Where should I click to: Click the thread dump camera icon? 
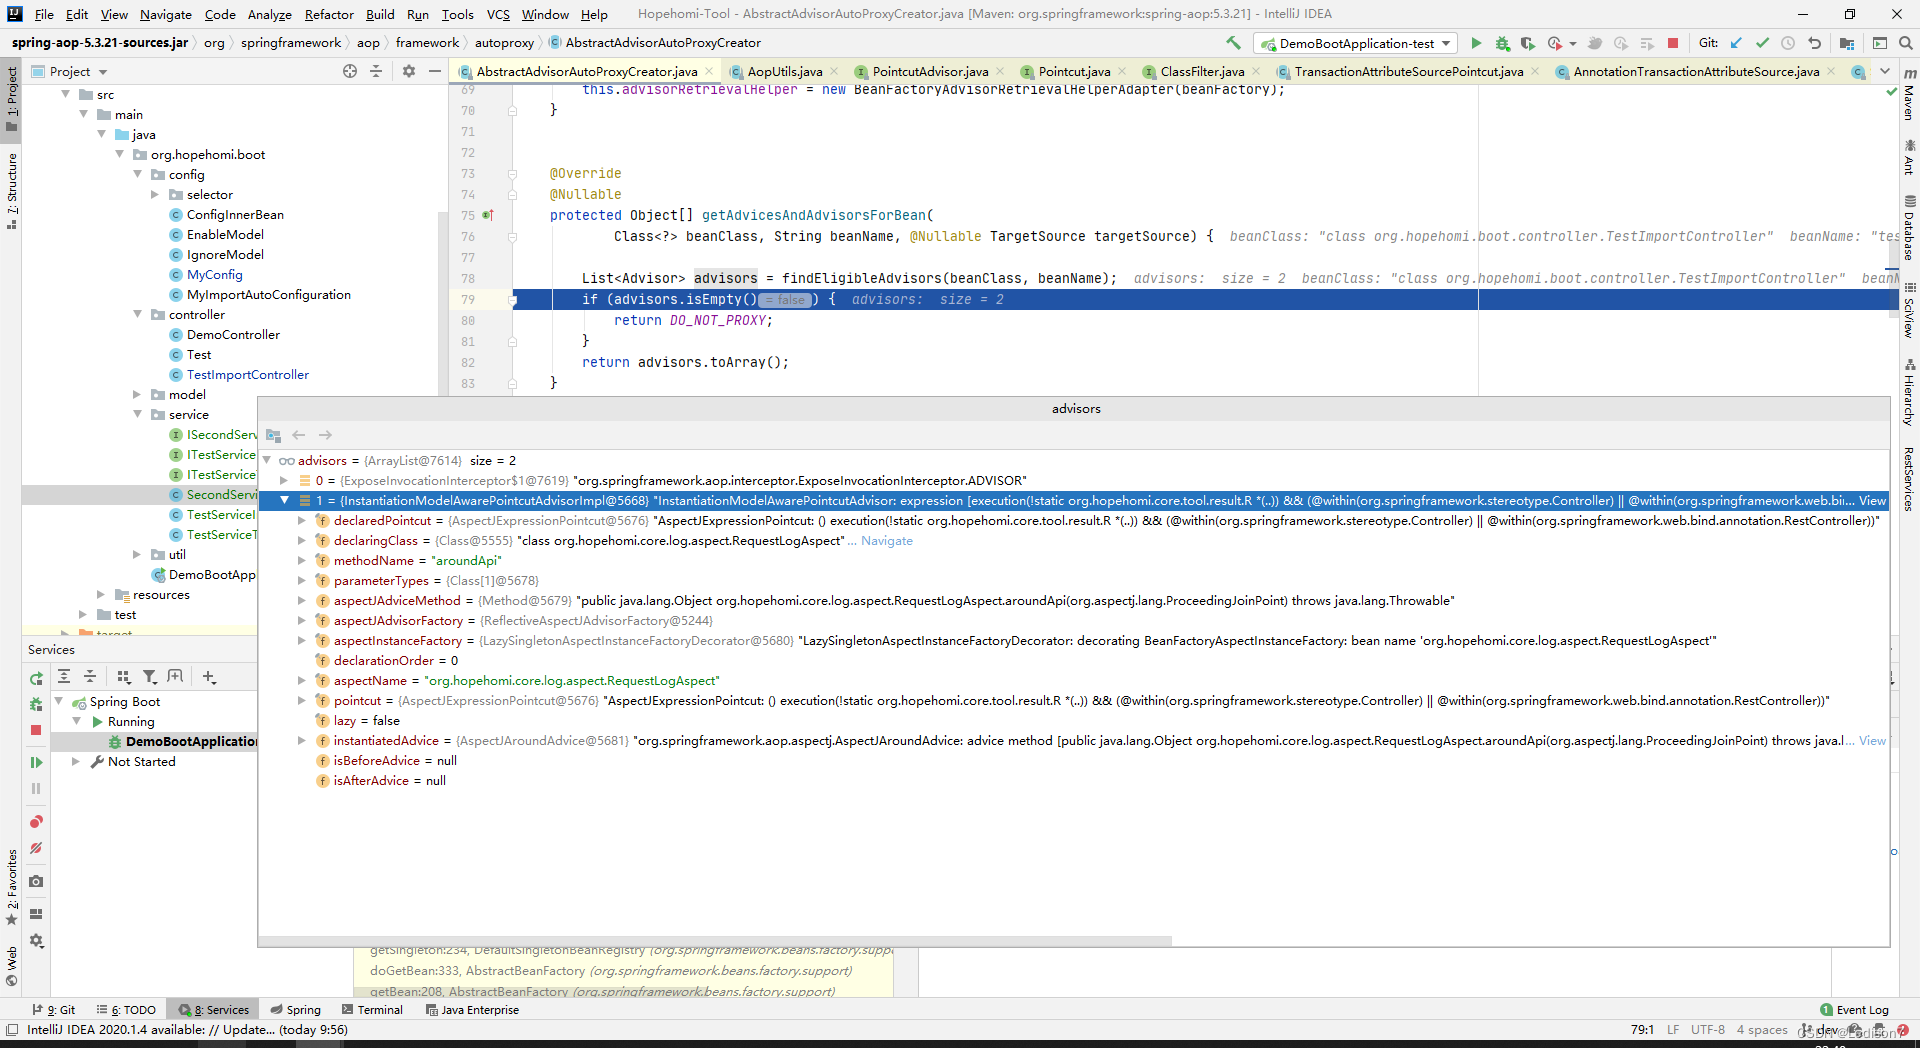[x=36, y=881]
